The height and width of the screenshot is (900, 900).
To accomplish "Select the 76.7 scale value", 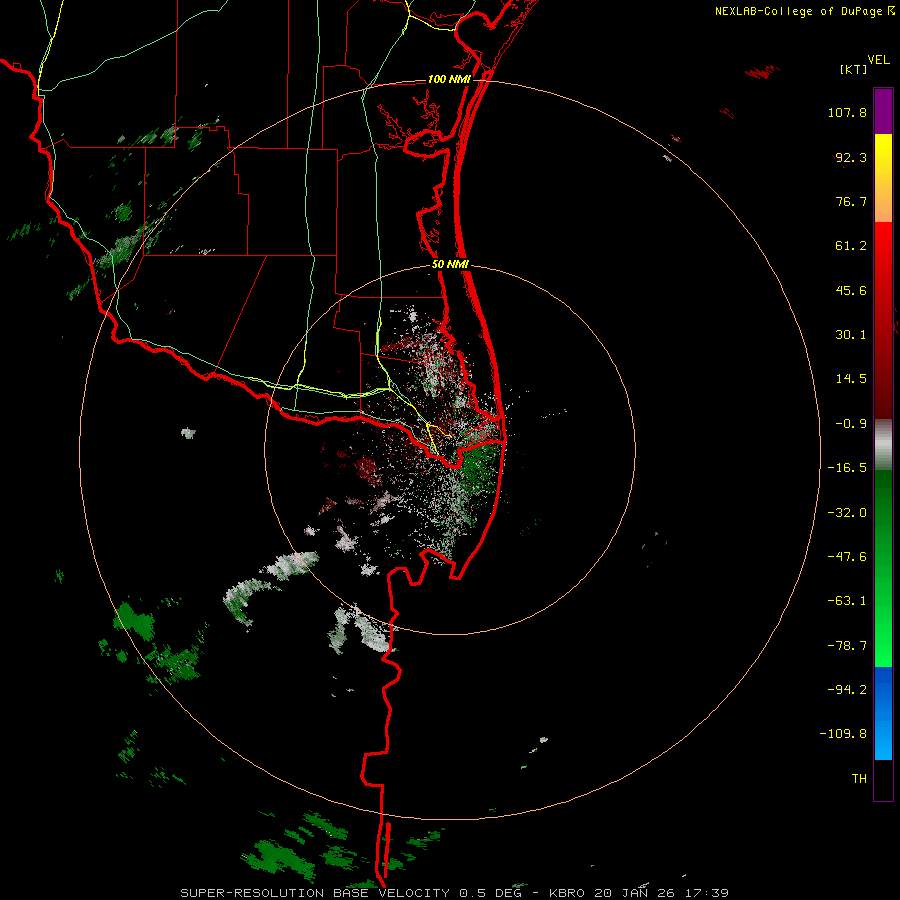I will tap(851, 201).
